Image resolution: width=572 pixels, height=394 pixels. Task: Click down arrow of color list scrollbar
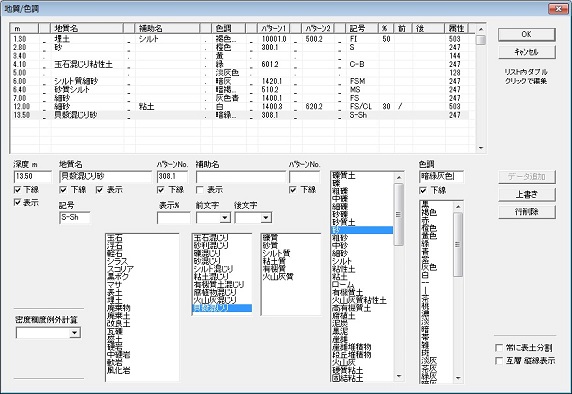coord(459,378)
